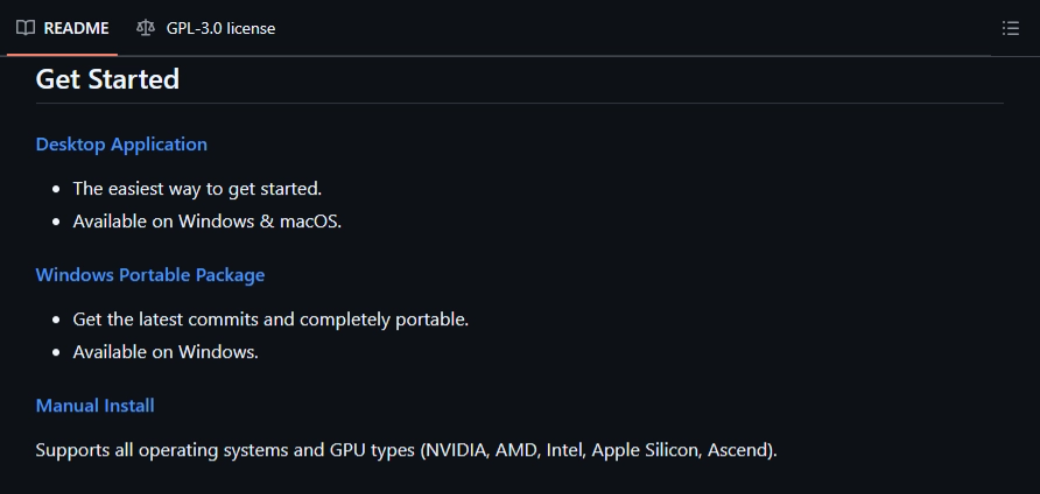Click the Get Started heading
The image size is (1040, 494).
click(x=107, y=80)
